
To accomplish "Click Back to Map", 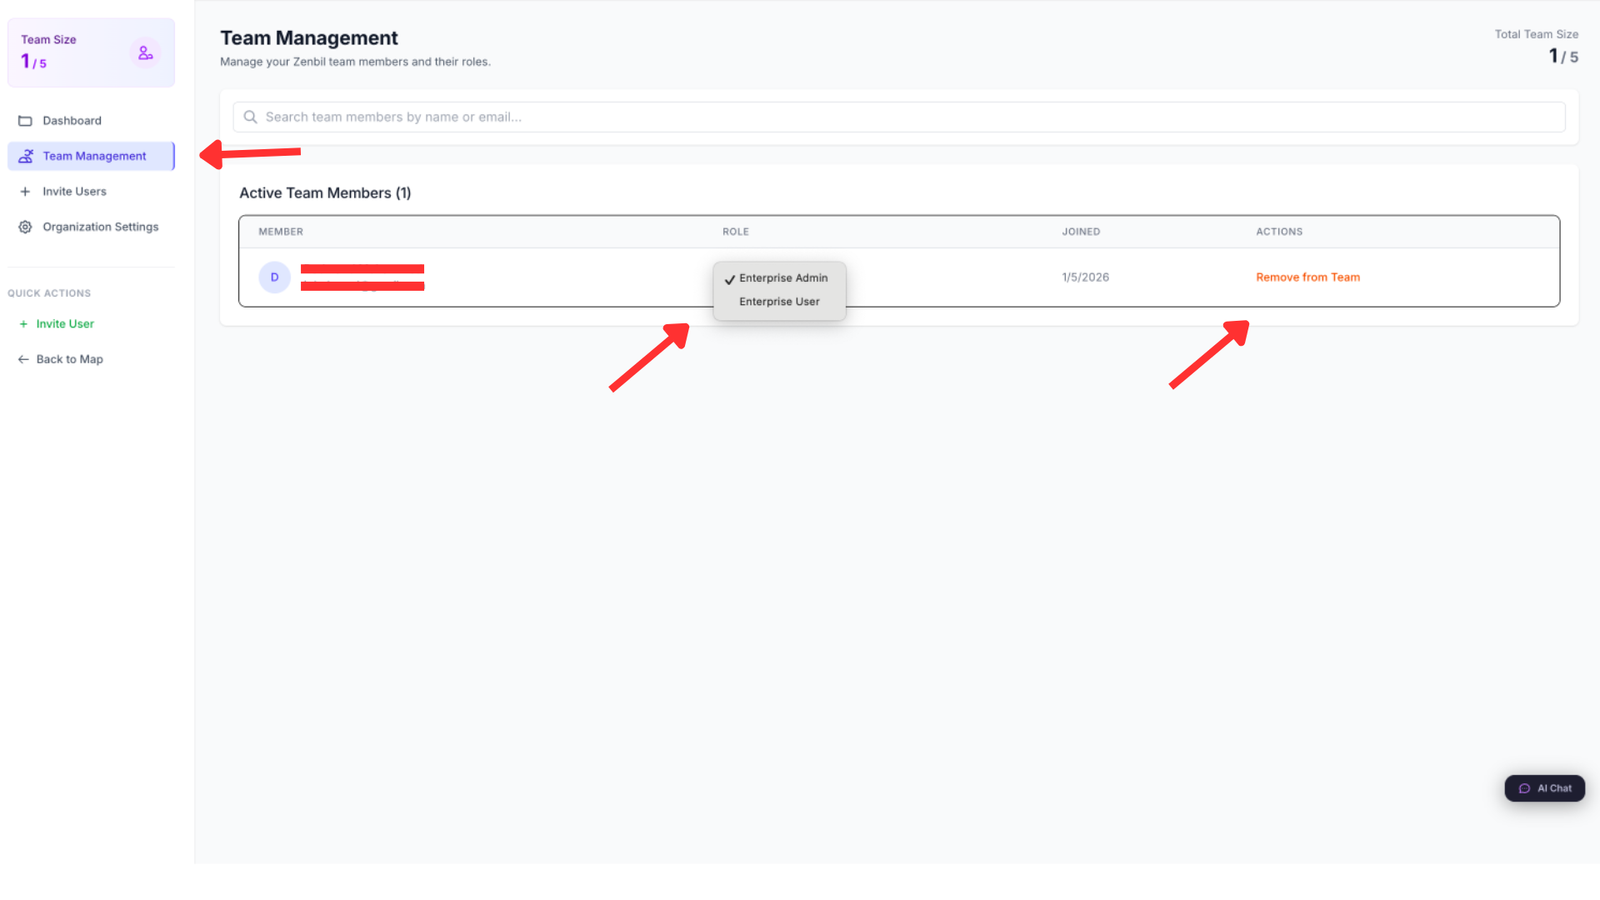I will (70, 359).
